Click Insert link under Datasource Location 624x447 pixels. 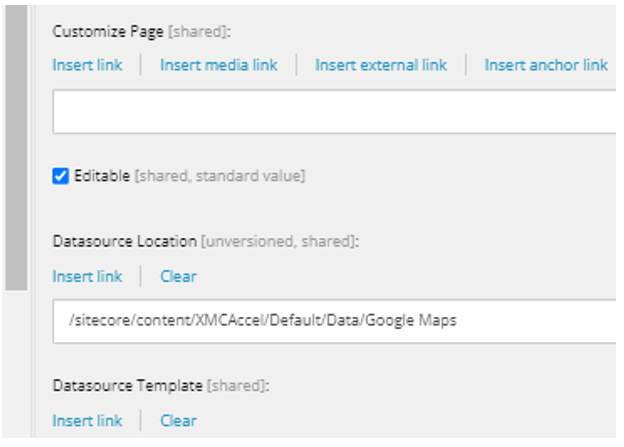pyautogui.click(x=87, y=277)
